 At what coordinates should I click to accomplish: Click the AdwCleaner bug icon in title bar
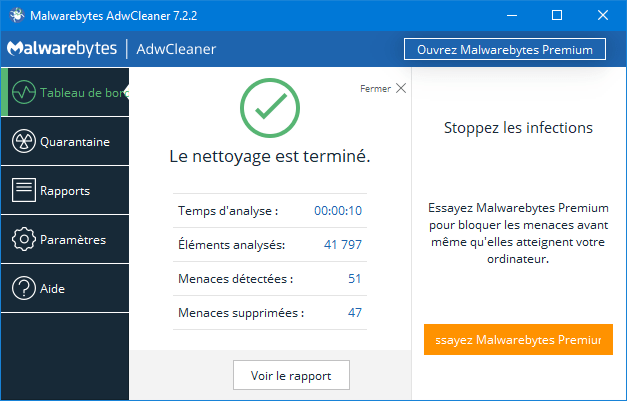click(x=16, y=16)
